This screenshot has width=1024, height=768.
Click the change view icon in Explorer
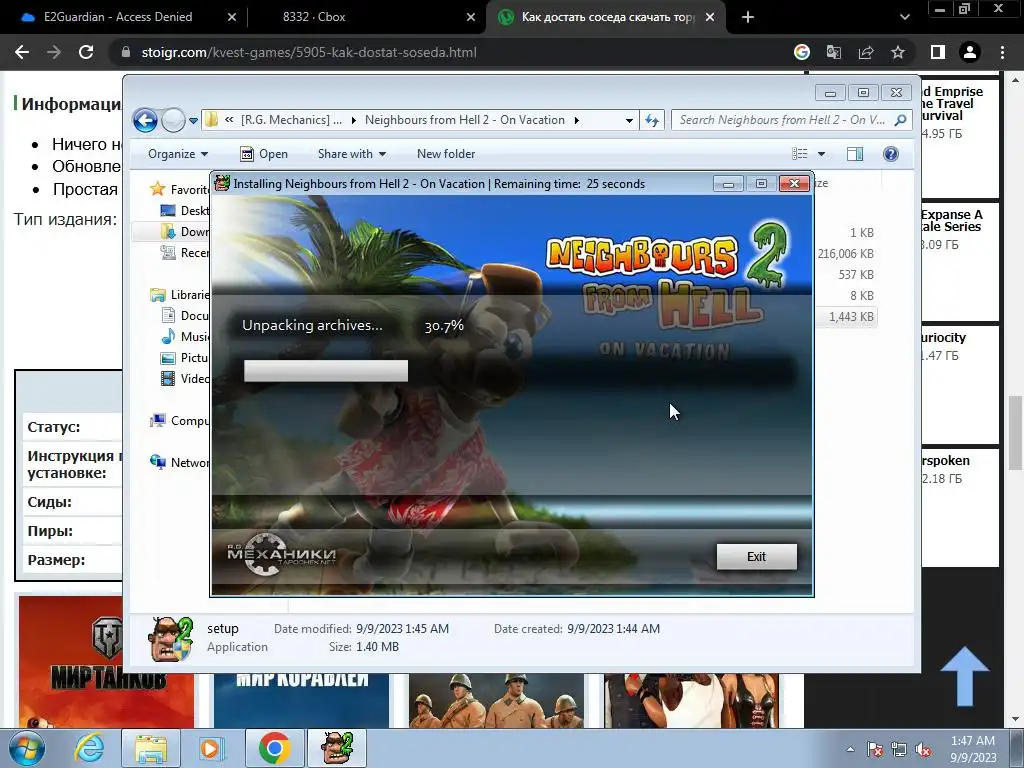(x=800, y=154)
